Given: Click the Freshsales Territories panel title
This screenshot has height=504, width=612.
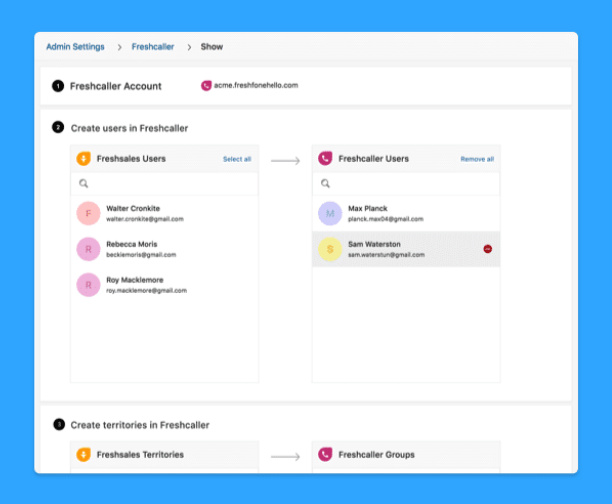Looking at the screenshot, I should (x=140, y=455).
